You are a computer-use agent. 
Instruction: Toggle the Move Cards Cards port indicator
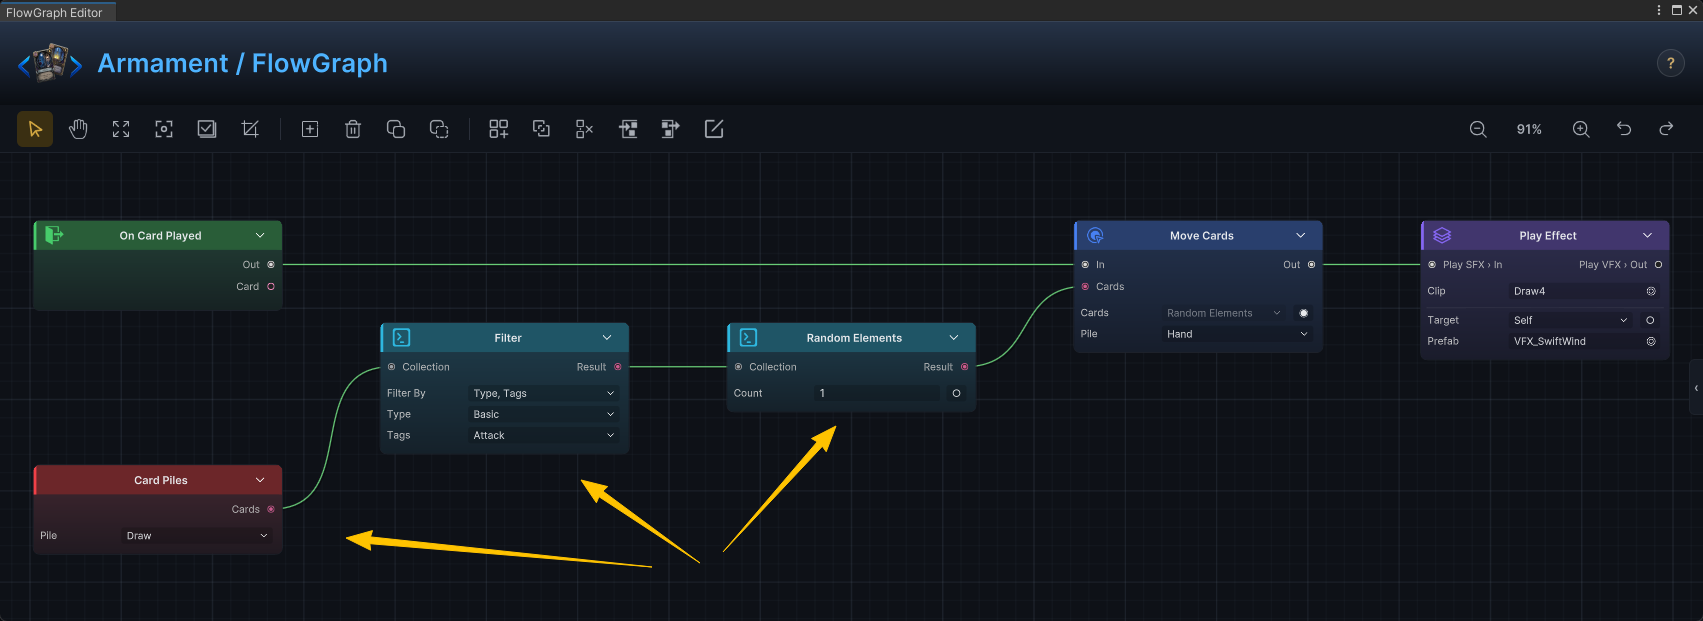pos(1304,313)
